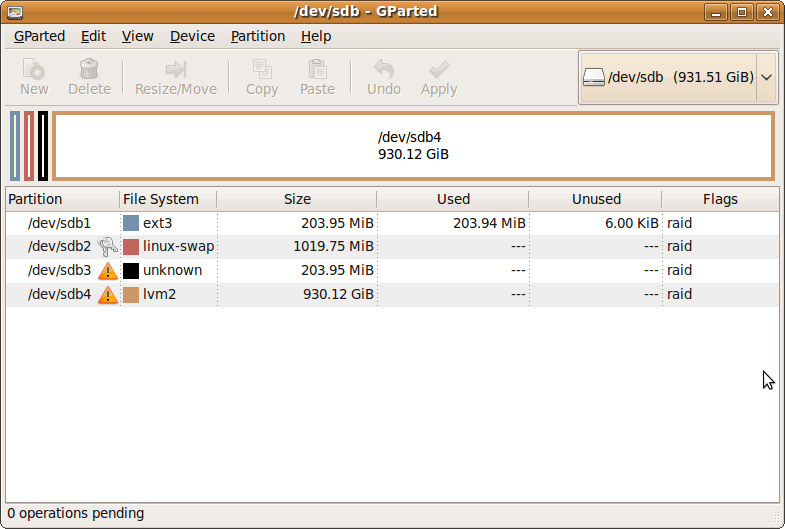Click the lvm2 file system label

160,294
